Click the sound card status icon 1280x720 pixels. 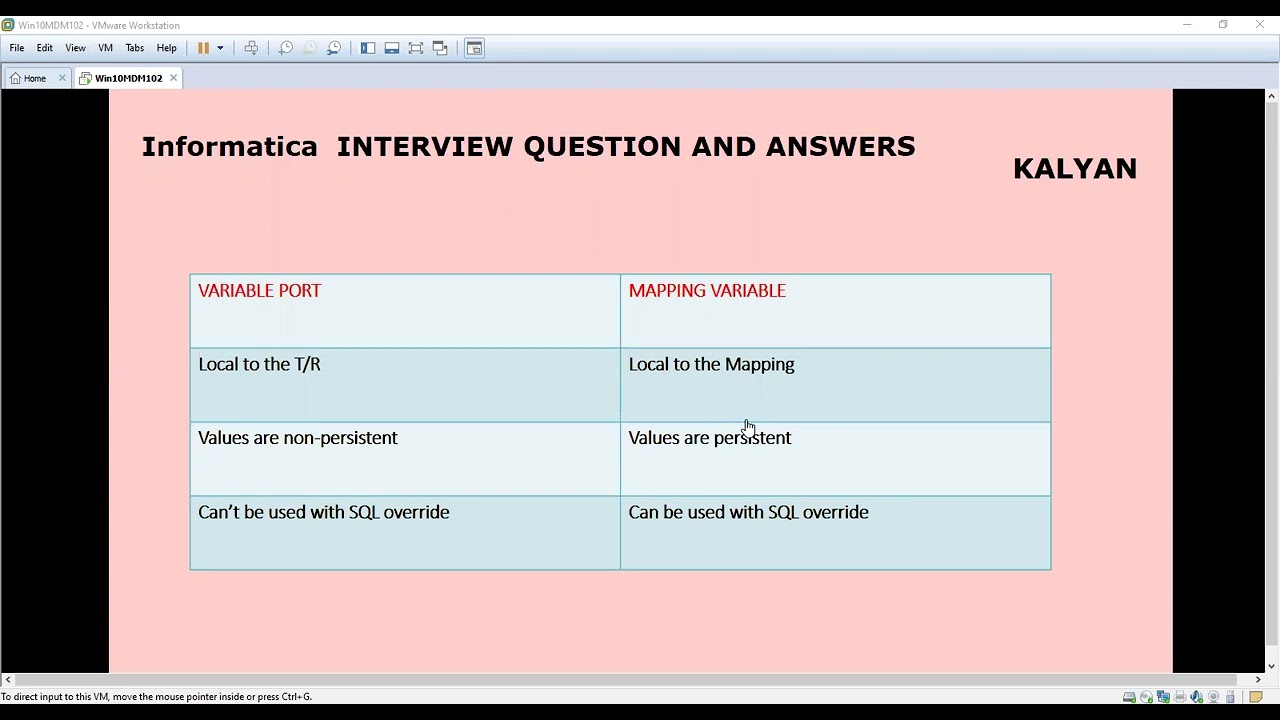[1196, 697]
